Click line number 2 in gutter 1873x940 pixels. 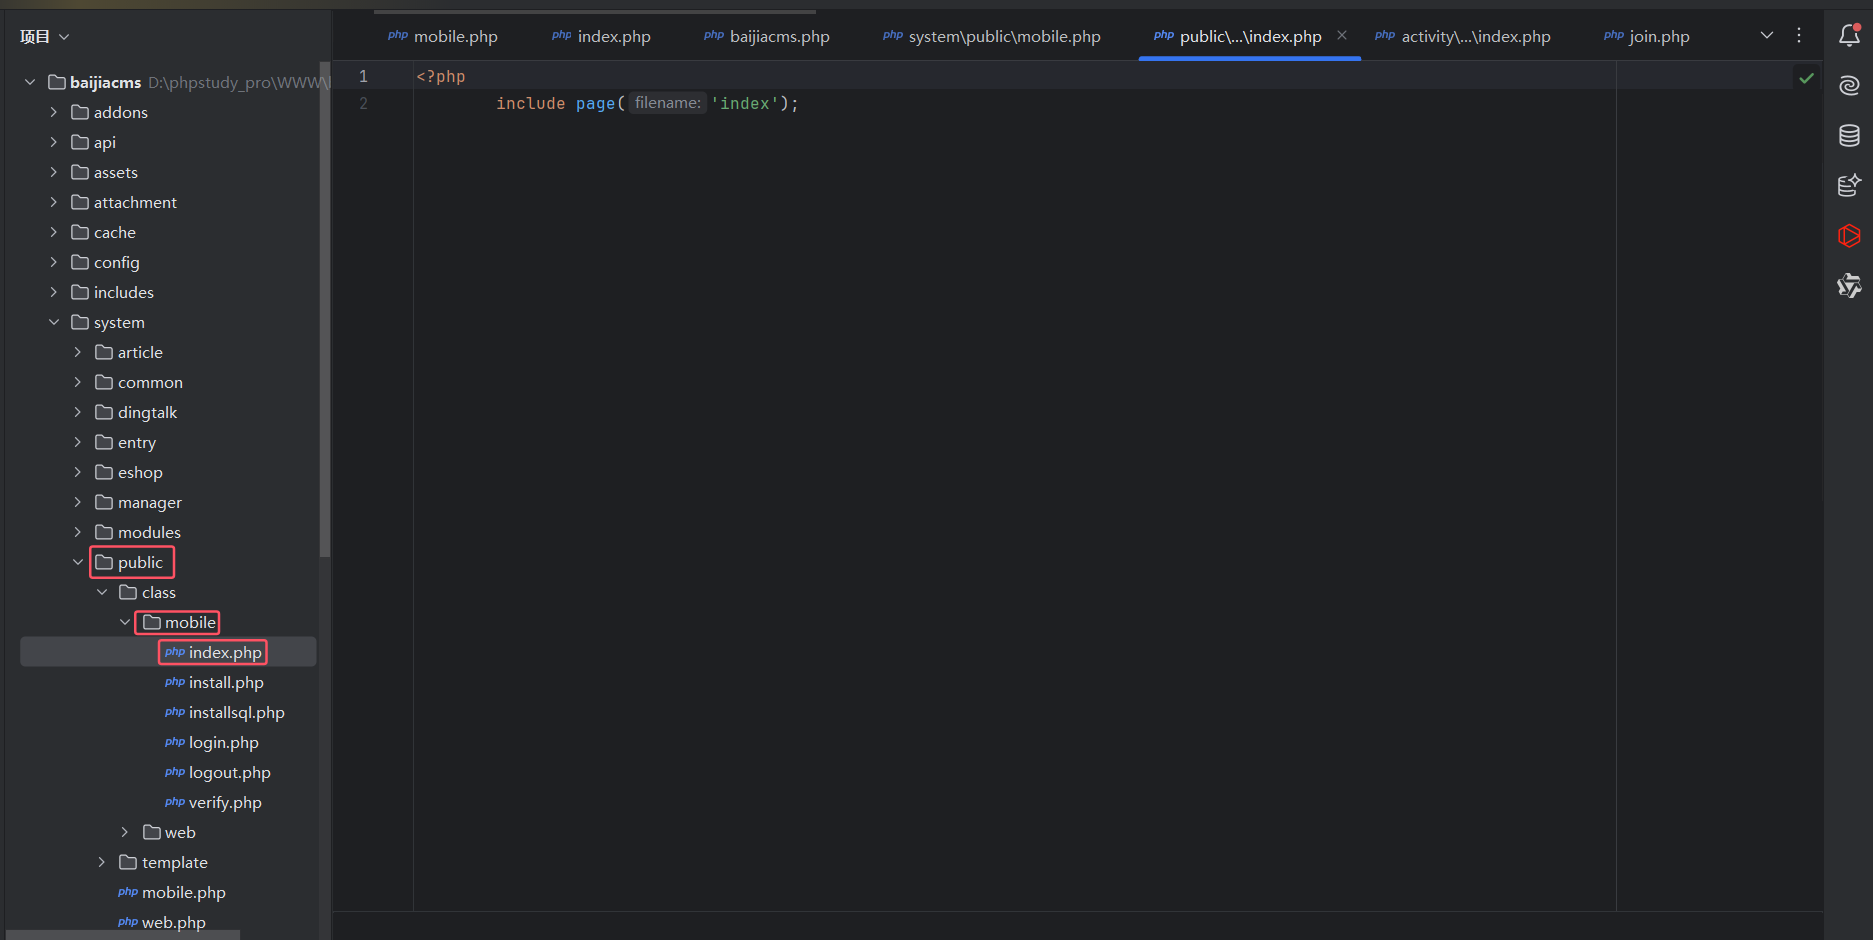pyautogui.click(x=363, y=104)
